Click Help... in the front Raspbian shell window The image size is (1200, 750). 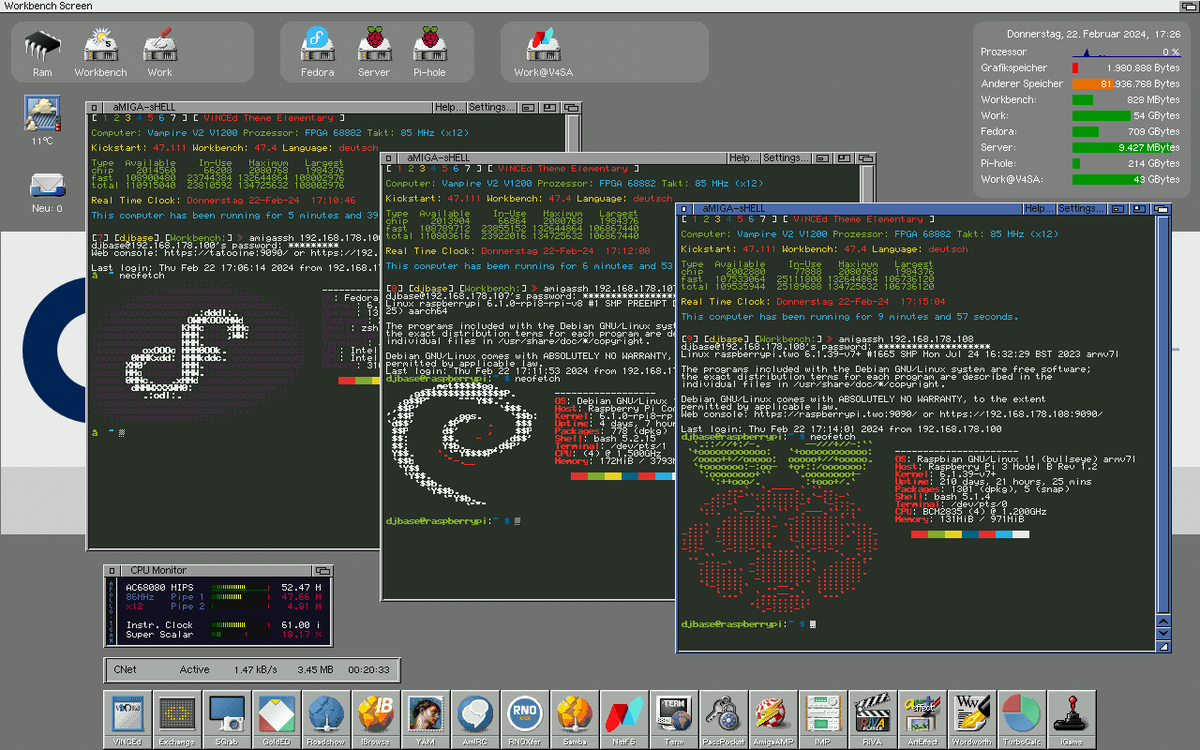point(1040,208)
